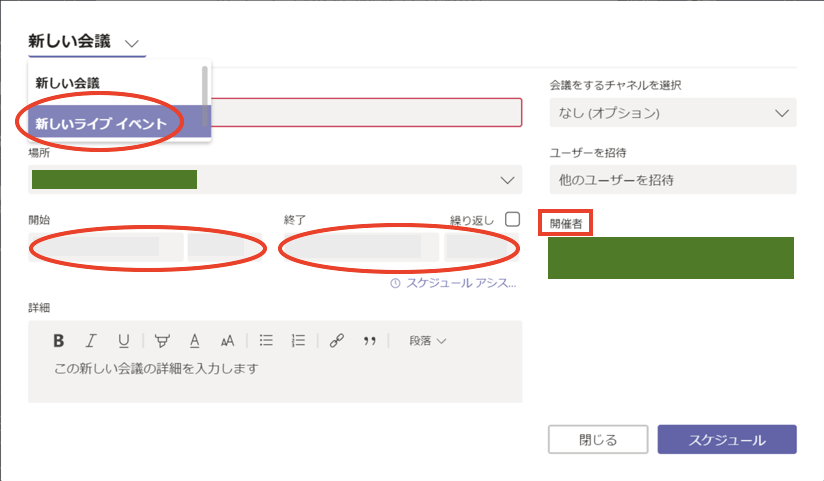Insert a hyperlink in details

(x=336, y=340)
